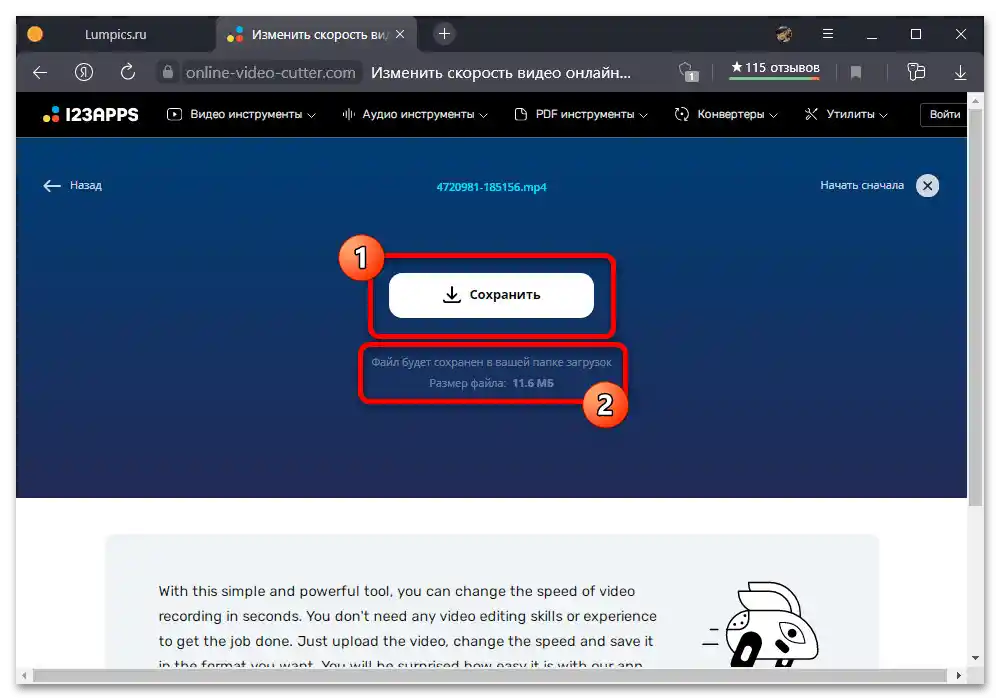The width and height of the screenshot is (1000, 700).
Task: Close the Изменить скорость видео tab
Action: pyautogui.click(x=400, y=34)
